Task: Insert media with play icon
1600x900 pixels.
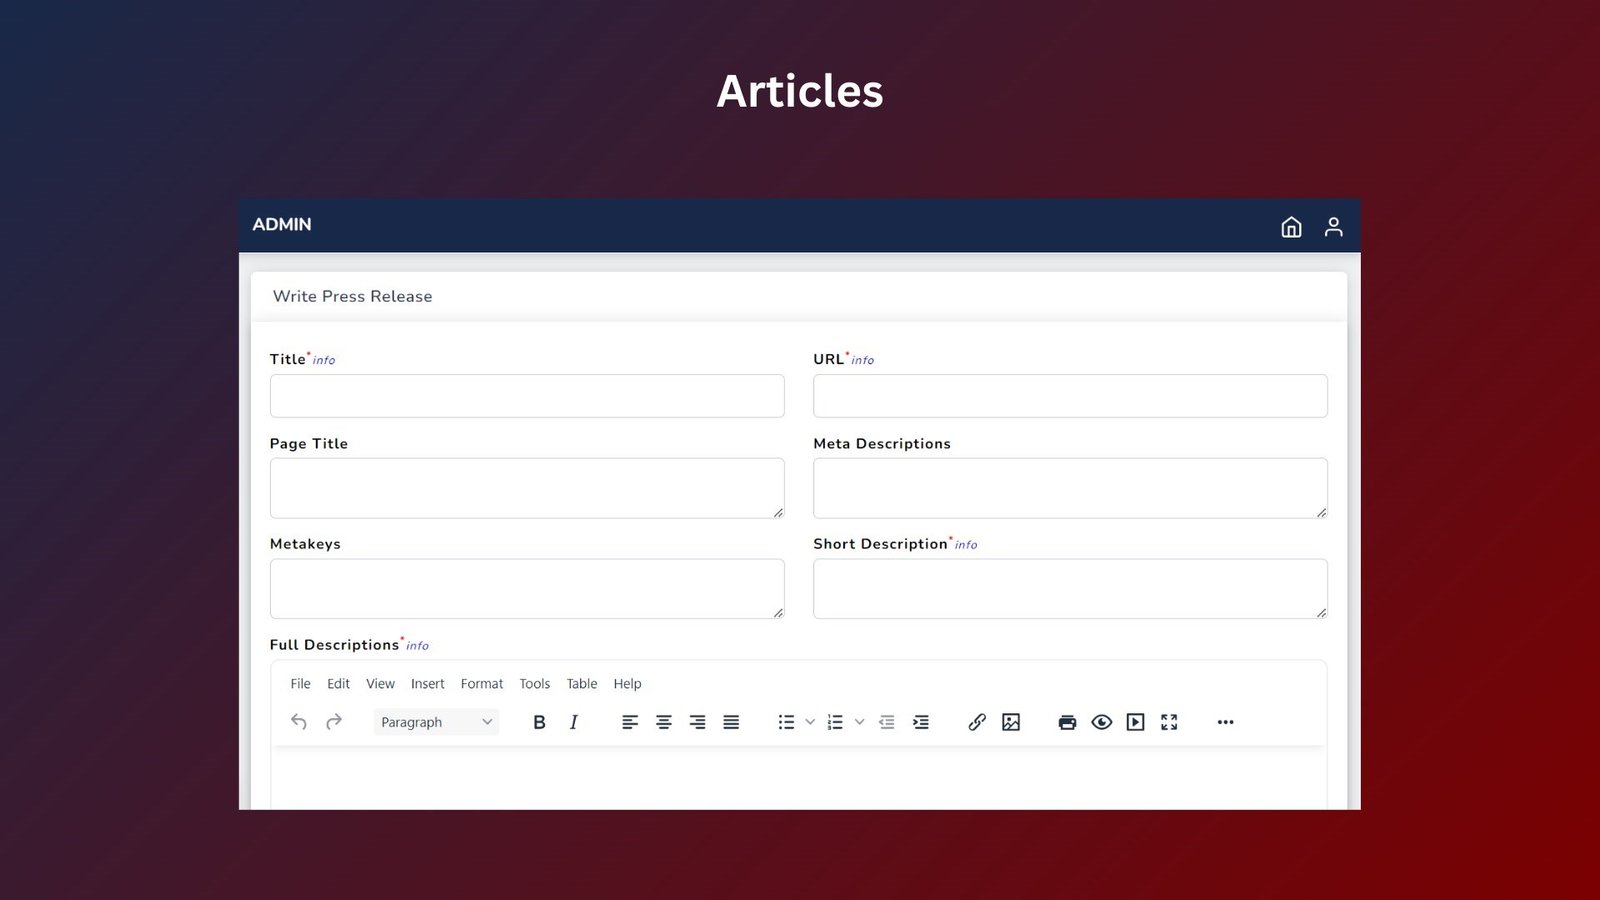Action: click(1135, 722)
